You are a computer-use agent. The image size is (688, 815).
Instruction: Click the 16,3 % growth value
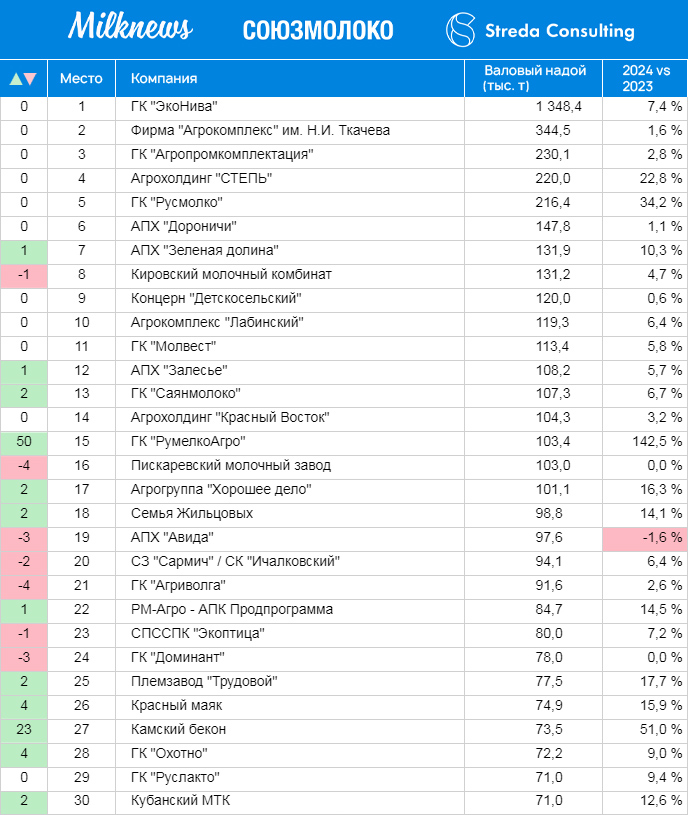coord(660,489)
